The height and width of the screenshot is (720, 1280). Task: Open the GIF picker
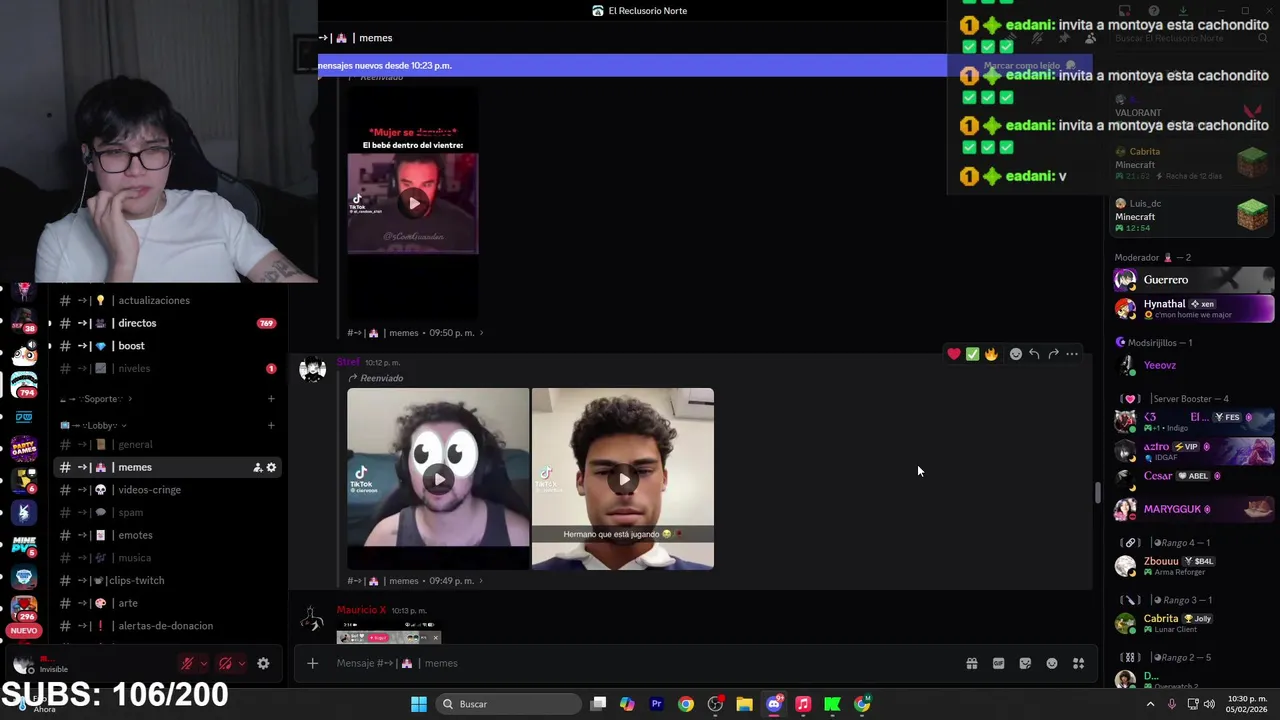coord(998,663)
